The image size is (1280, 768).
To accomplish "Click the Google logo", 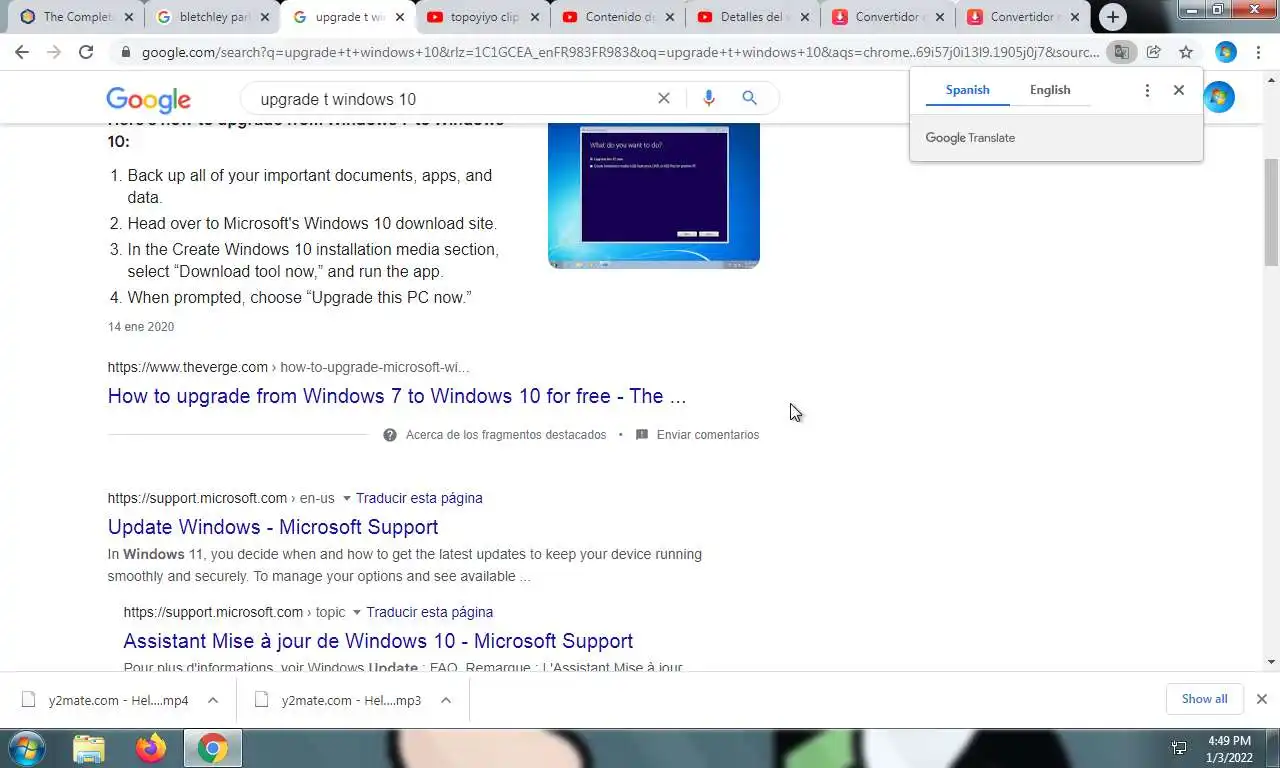I will tap(148, 99).
